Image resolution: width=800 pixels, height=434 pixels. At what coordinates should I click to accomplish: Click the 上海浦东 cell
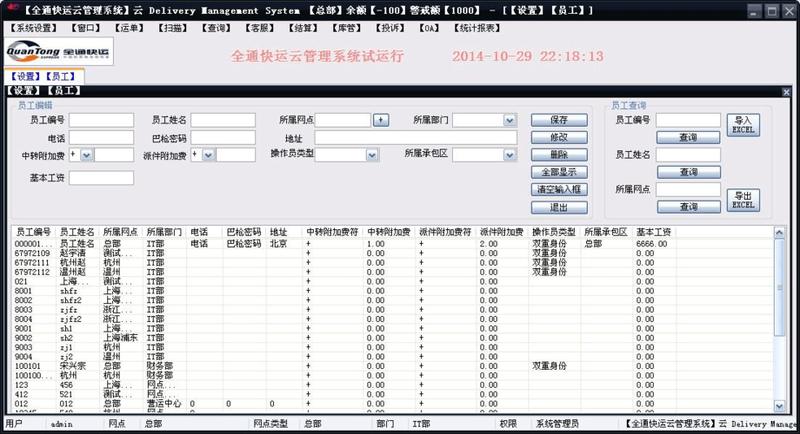120,338
